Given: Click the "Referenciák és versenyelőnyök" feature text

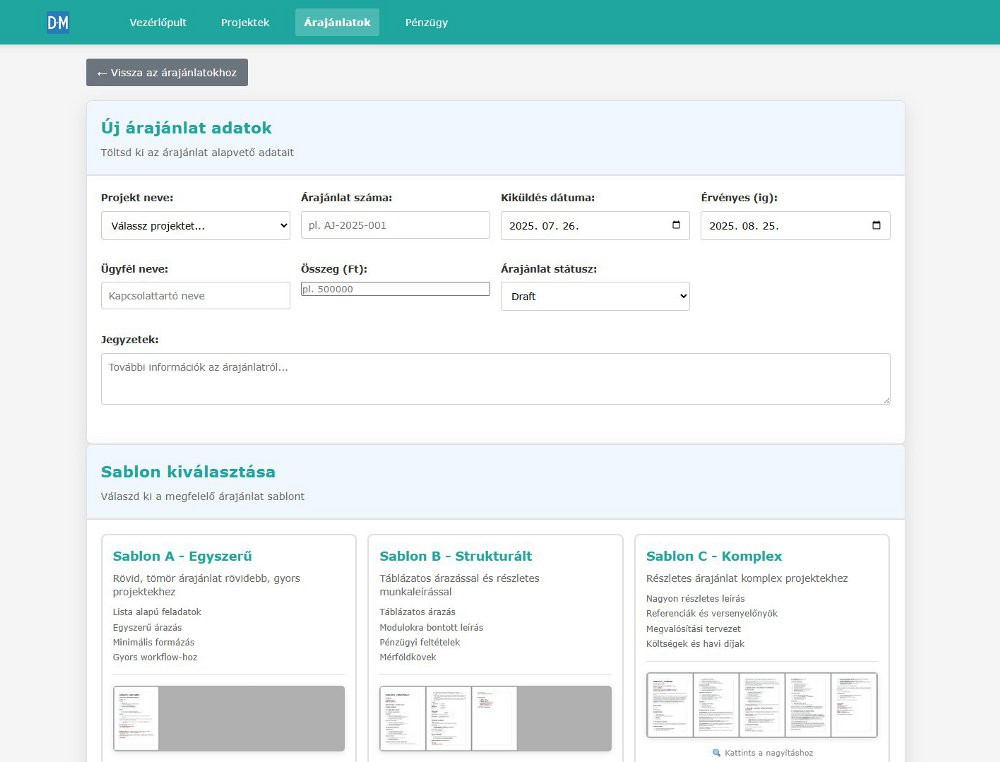Looking at the screenshot, I should click(x=712, y=613).
